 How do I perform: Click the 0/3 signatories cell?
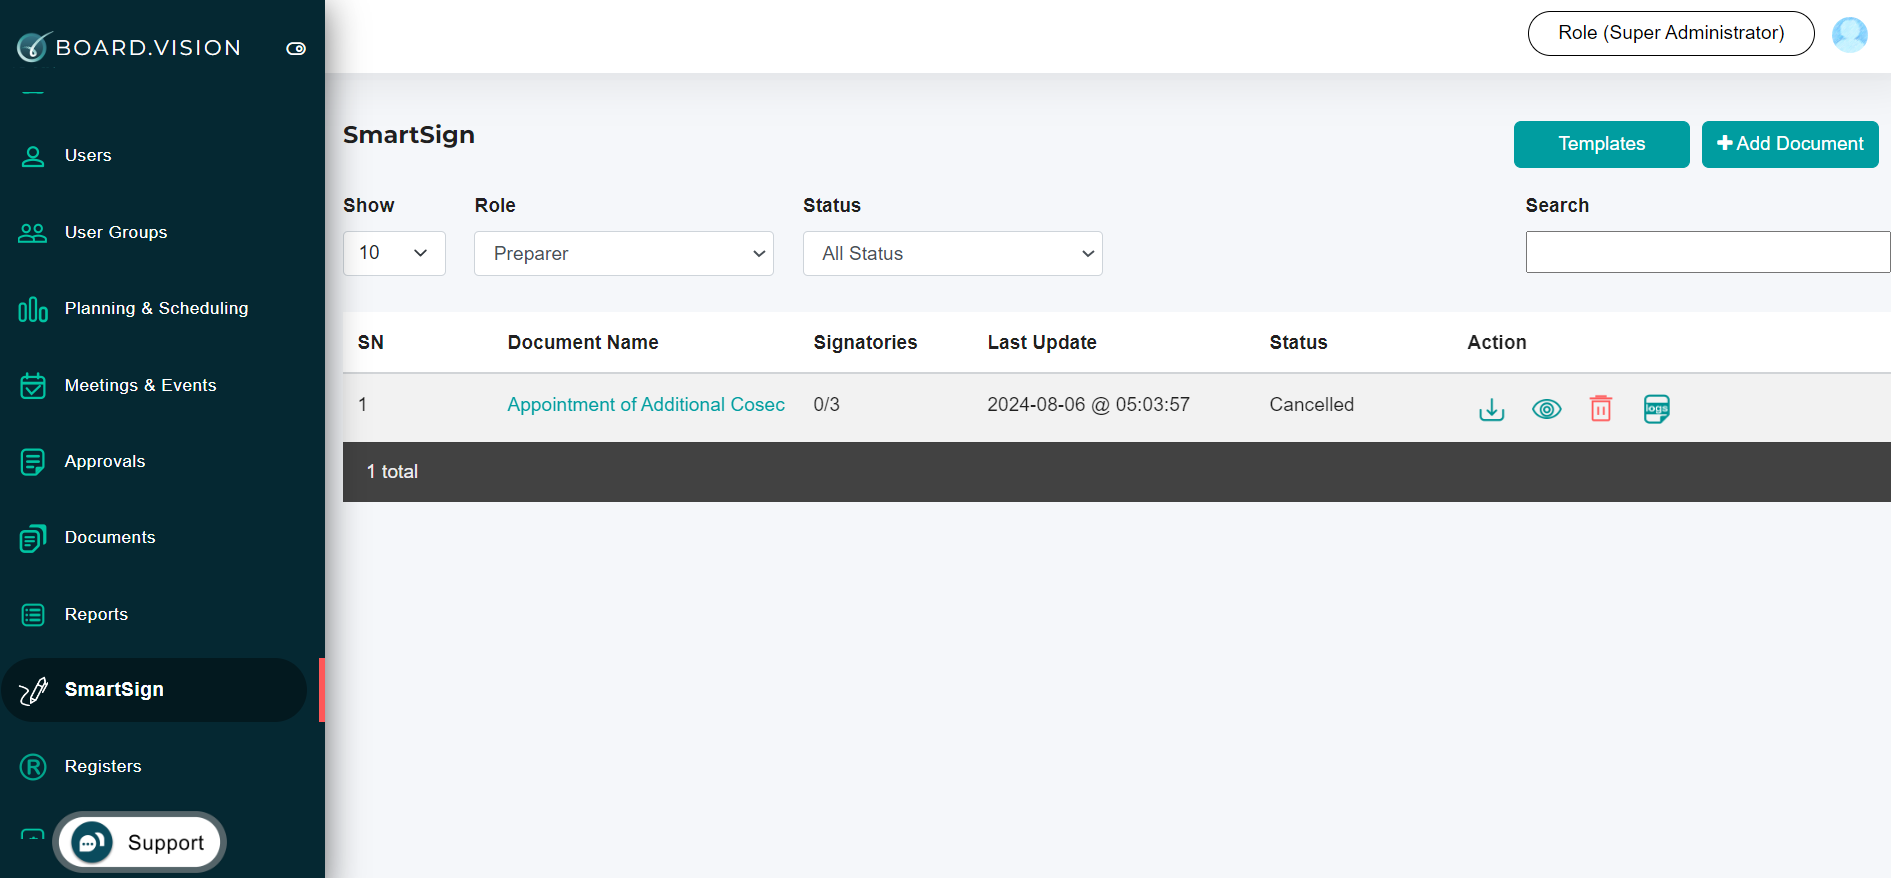point(827,404)
